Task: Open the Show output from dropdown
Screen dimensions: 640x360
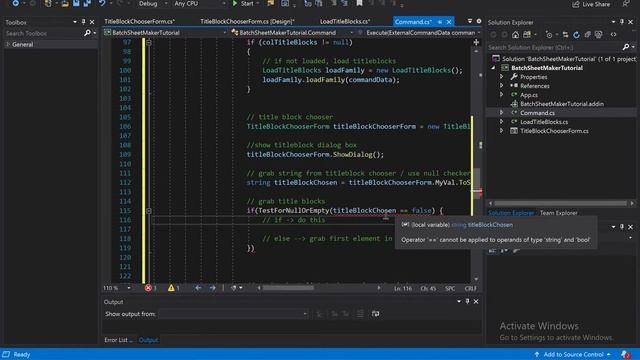Action: 233,314
